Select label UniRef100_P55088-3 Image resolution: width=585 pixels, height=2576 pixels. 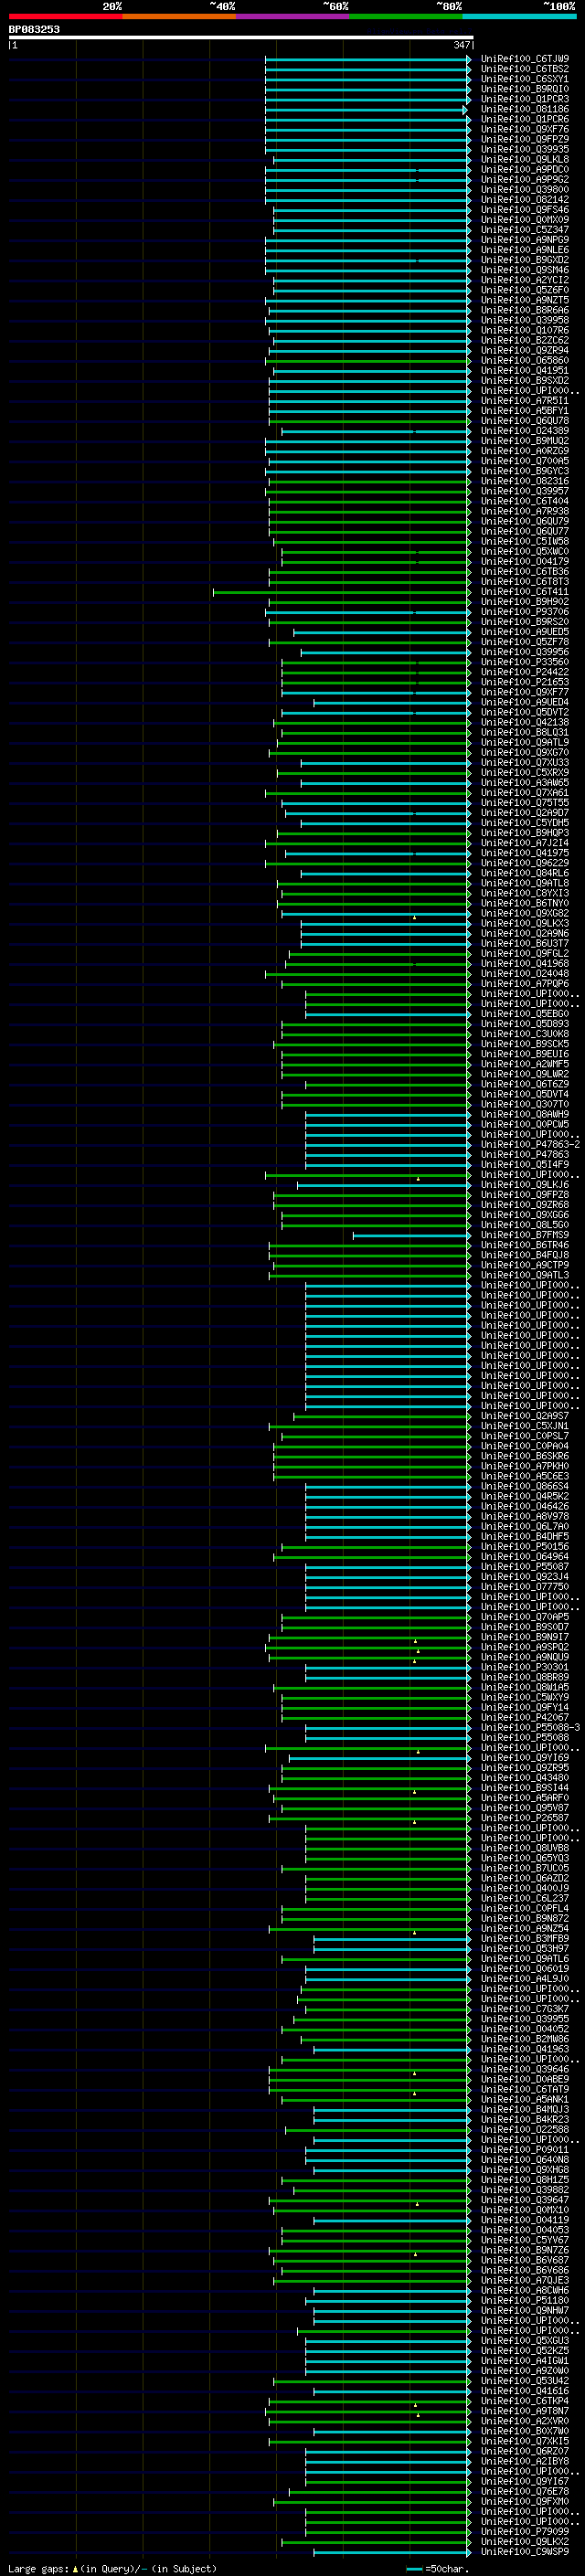[x=530, y=1727]
